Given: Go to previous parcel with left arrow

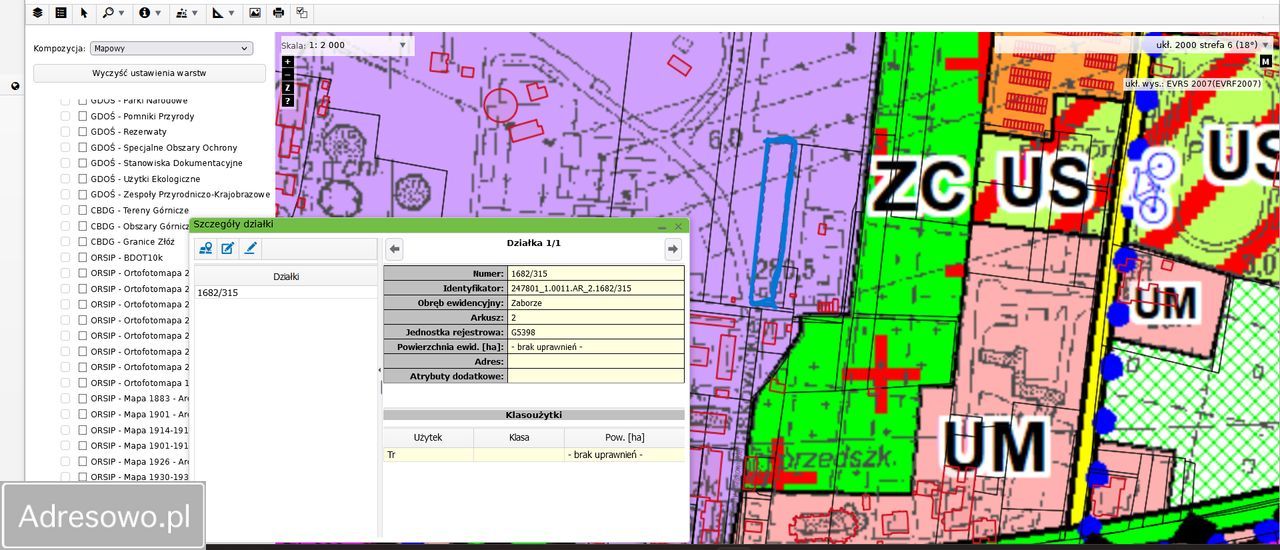Looking at the screenshot, I should point(394,249).
